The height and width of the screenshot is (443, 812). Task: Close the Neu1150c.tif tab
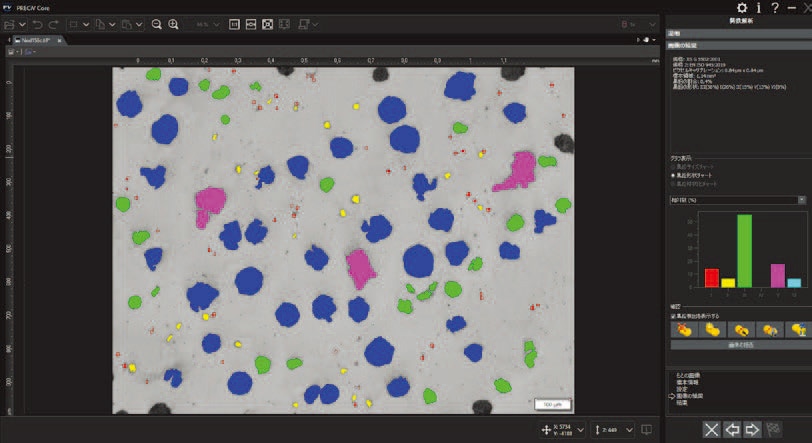[60, 40]
